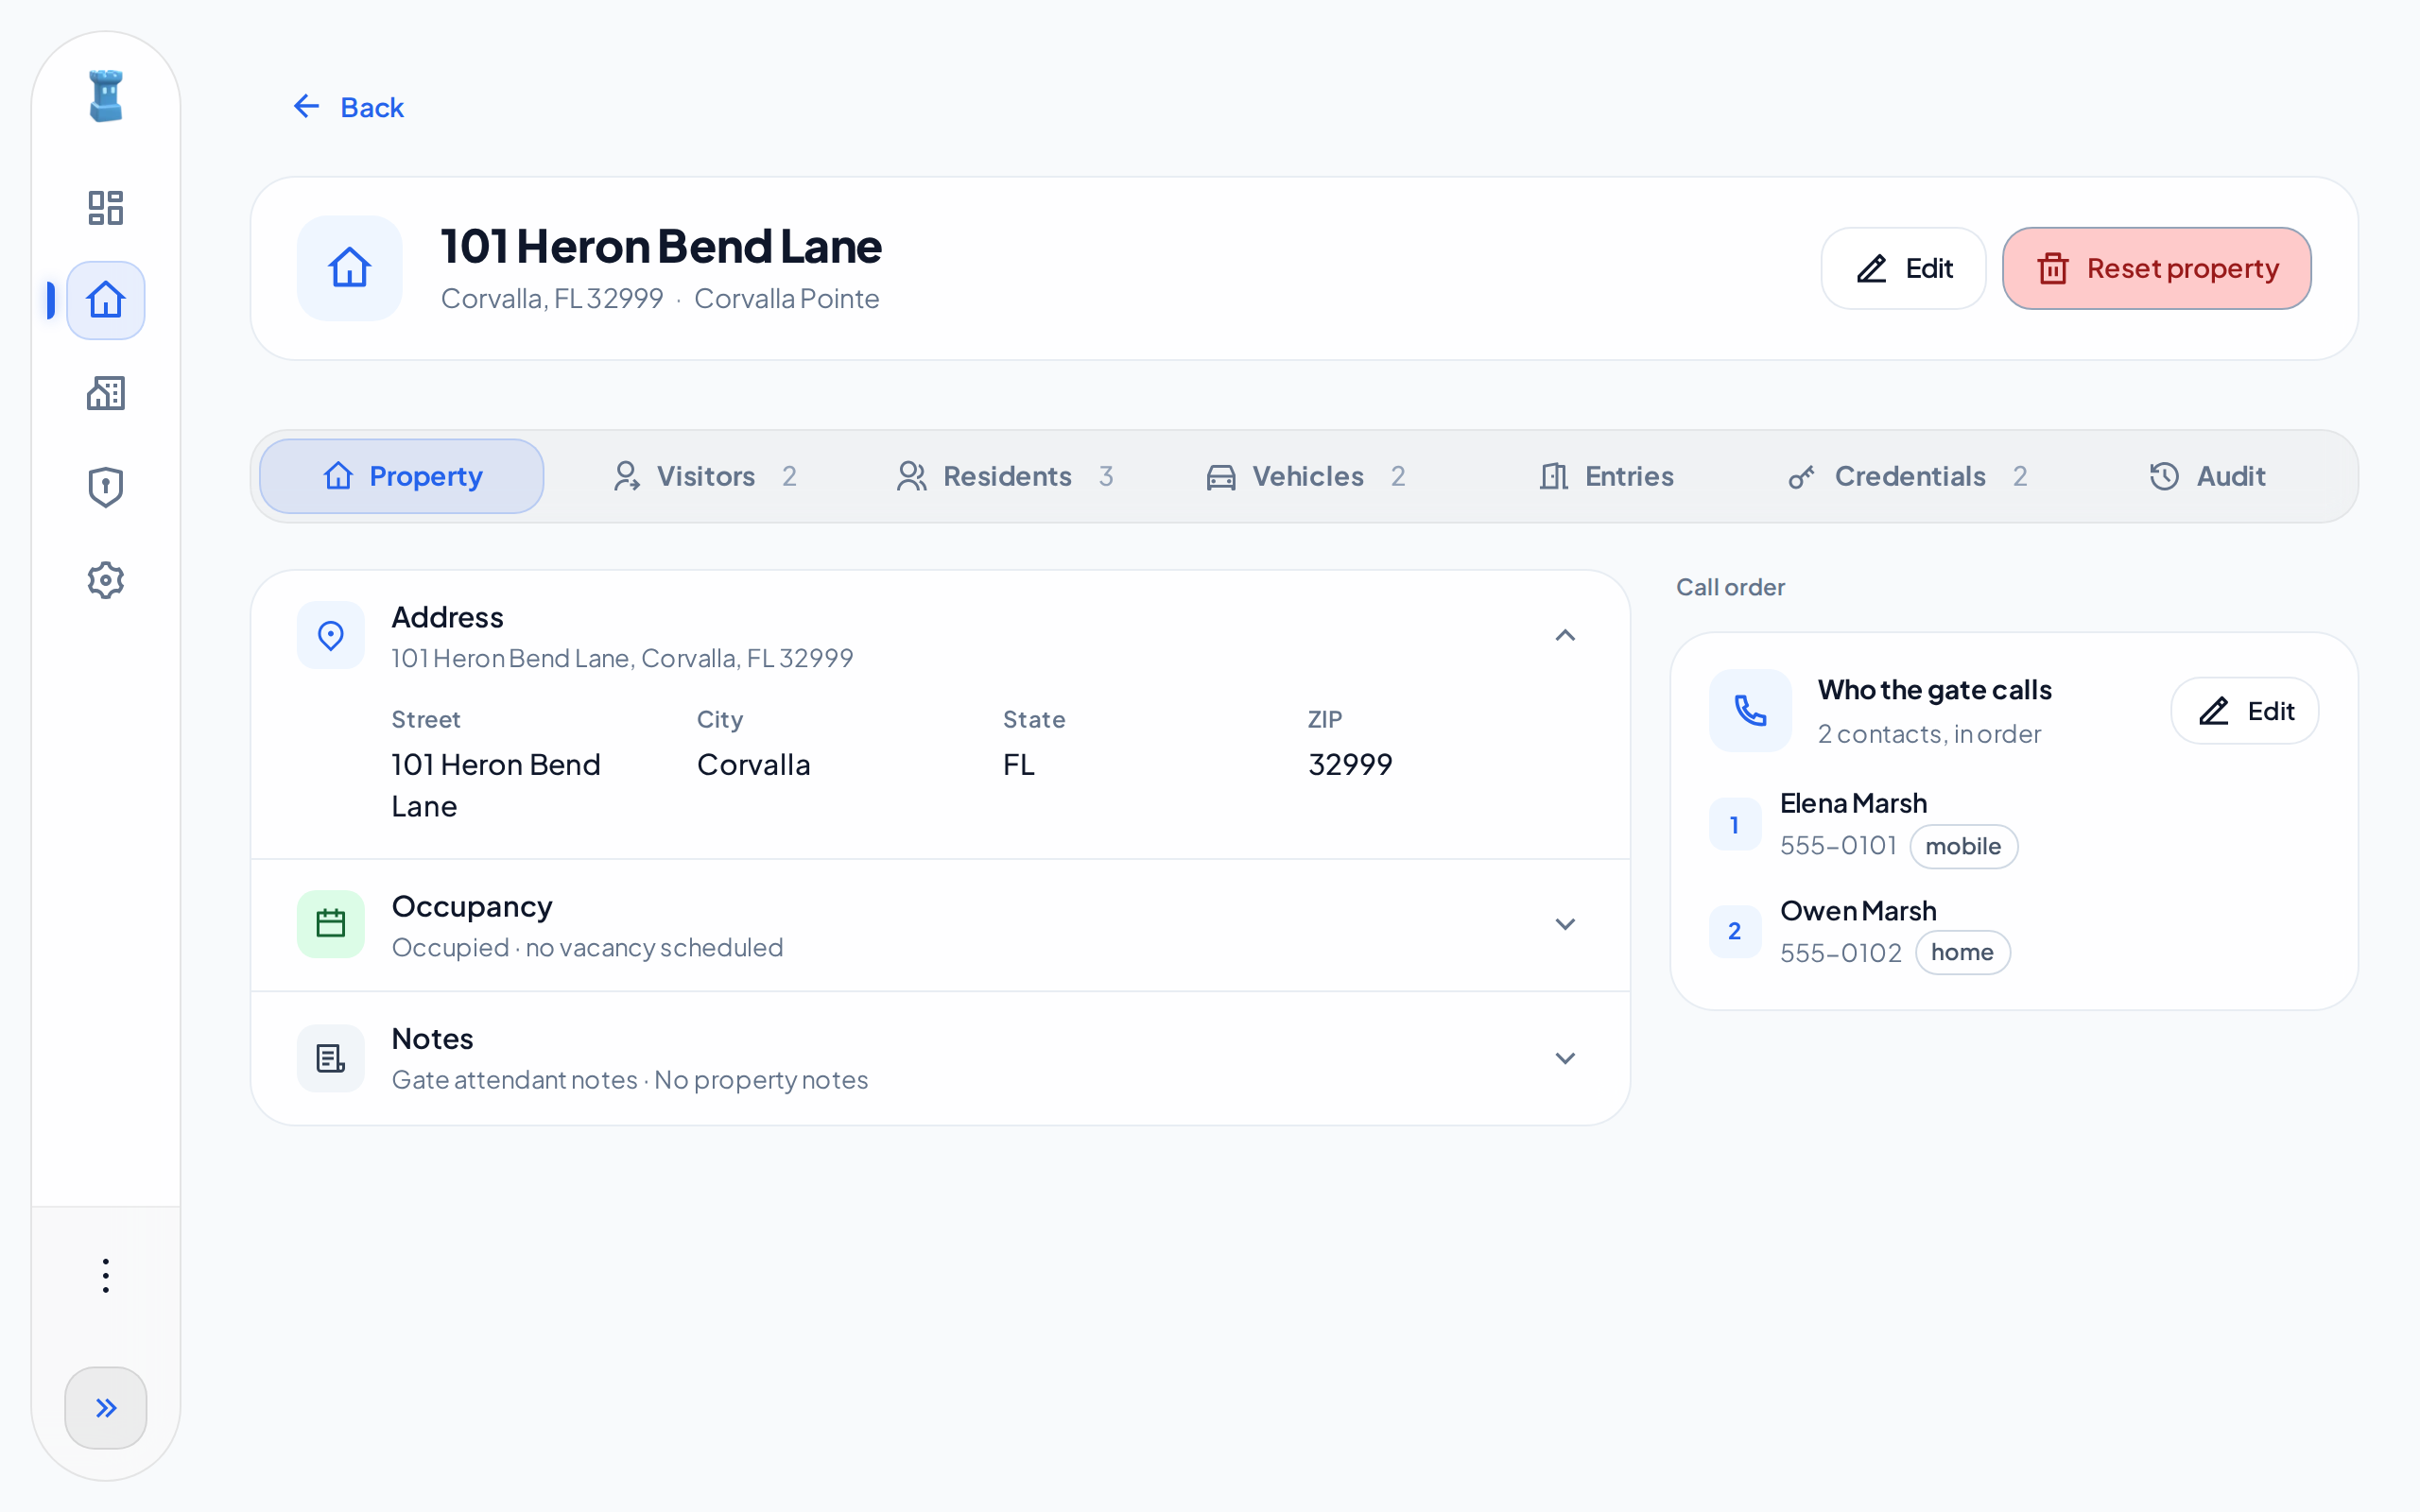Edit the gate call order contacts
Viewport: 2420px width, 1512px height.
coord(2245,711)
